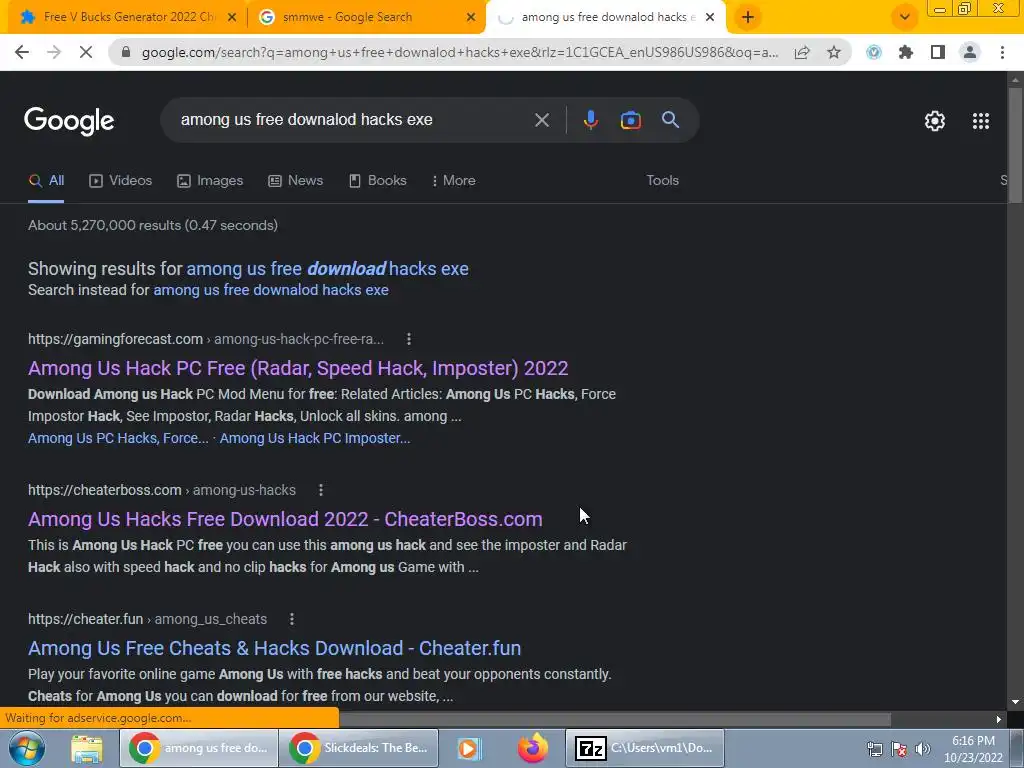This screenshot has height=768, width=1024.
Task: Expand the More search filters menu
Action: click(x=453, y=181)
